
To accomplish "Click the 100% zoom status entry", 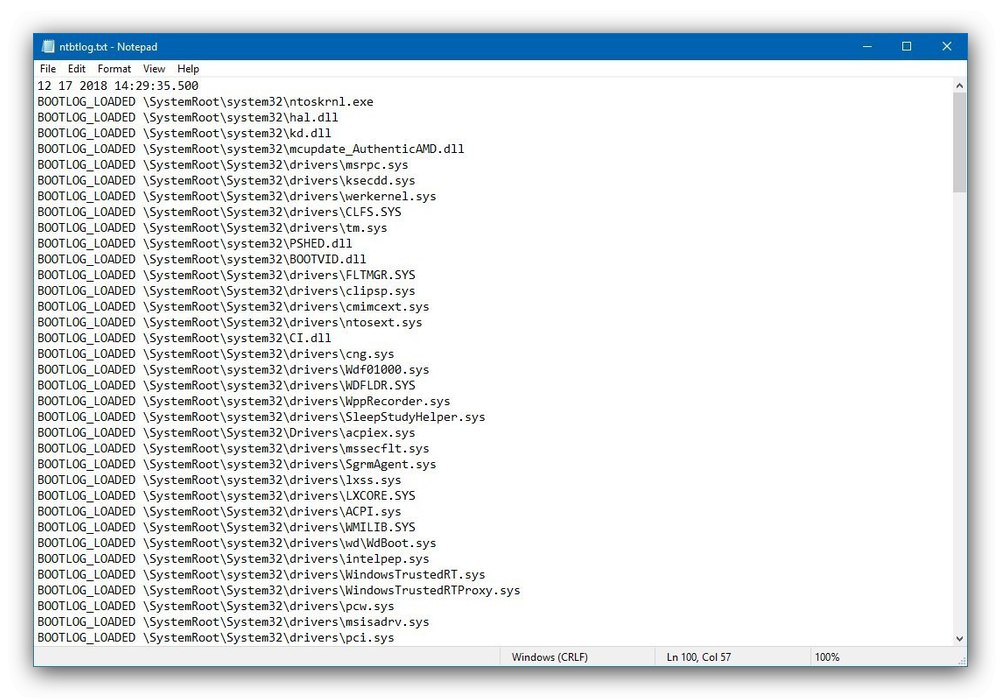I will [827, 657].
